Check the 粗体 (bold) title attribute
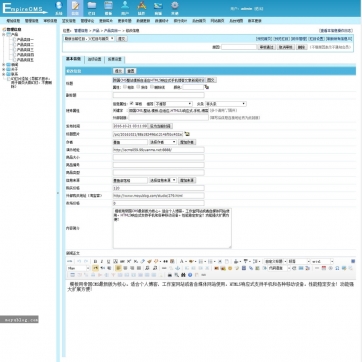 tap(125, 87)
